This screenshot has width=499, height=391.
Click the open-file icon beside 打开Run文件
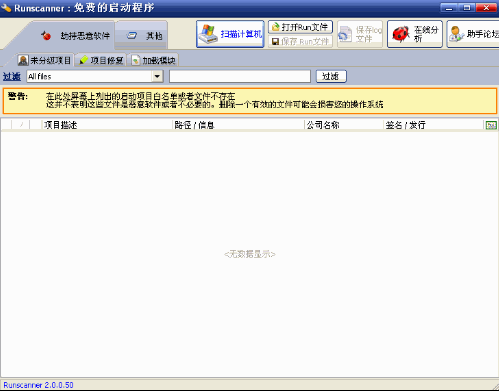(276, 27)
